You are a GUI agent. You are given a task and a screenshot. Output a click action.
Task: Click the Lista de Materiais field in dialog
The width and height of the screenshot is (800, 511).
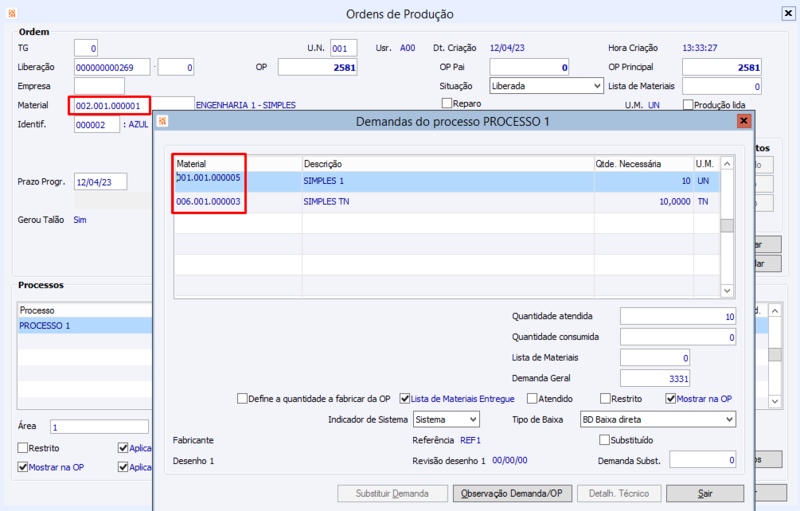pyautogui.click(x=655, y=357)
